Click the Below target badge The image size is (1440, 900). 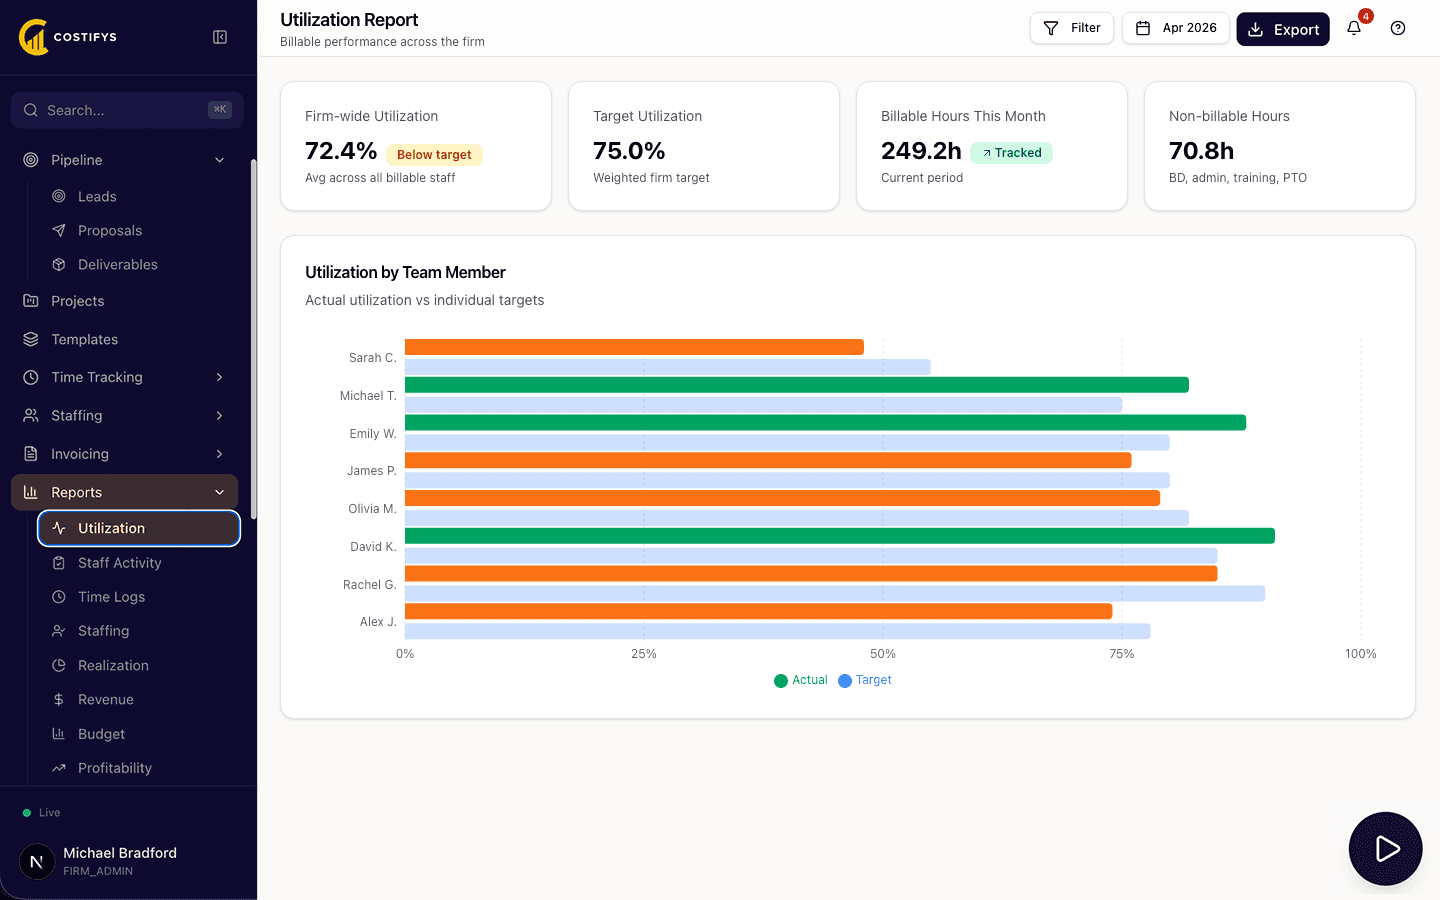434,154
